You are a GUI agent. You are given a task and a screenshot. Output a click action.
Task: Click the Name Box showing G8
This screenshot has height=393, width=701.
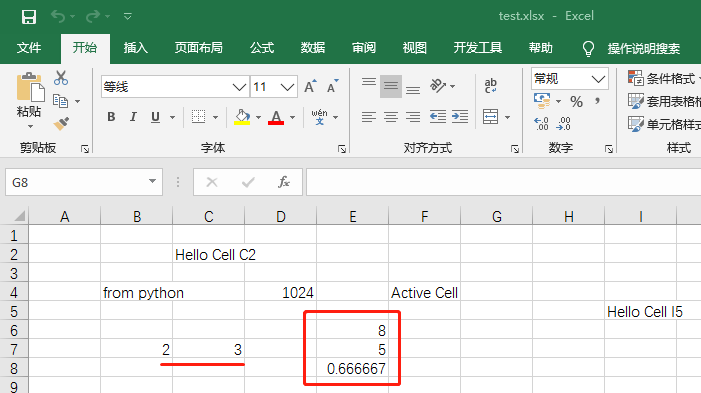pyautogui.click(x=84, y=182)
